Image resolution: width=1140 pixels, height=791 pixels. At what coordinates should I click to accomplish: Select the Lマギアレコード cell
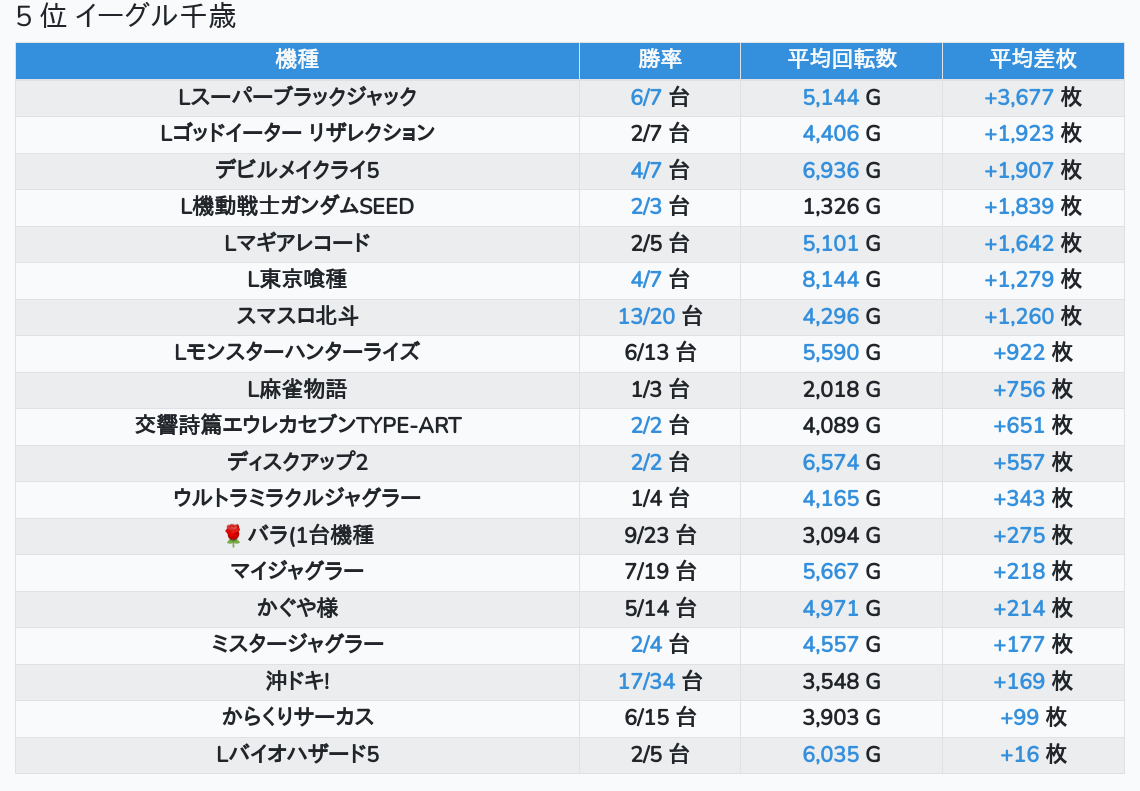297,243
